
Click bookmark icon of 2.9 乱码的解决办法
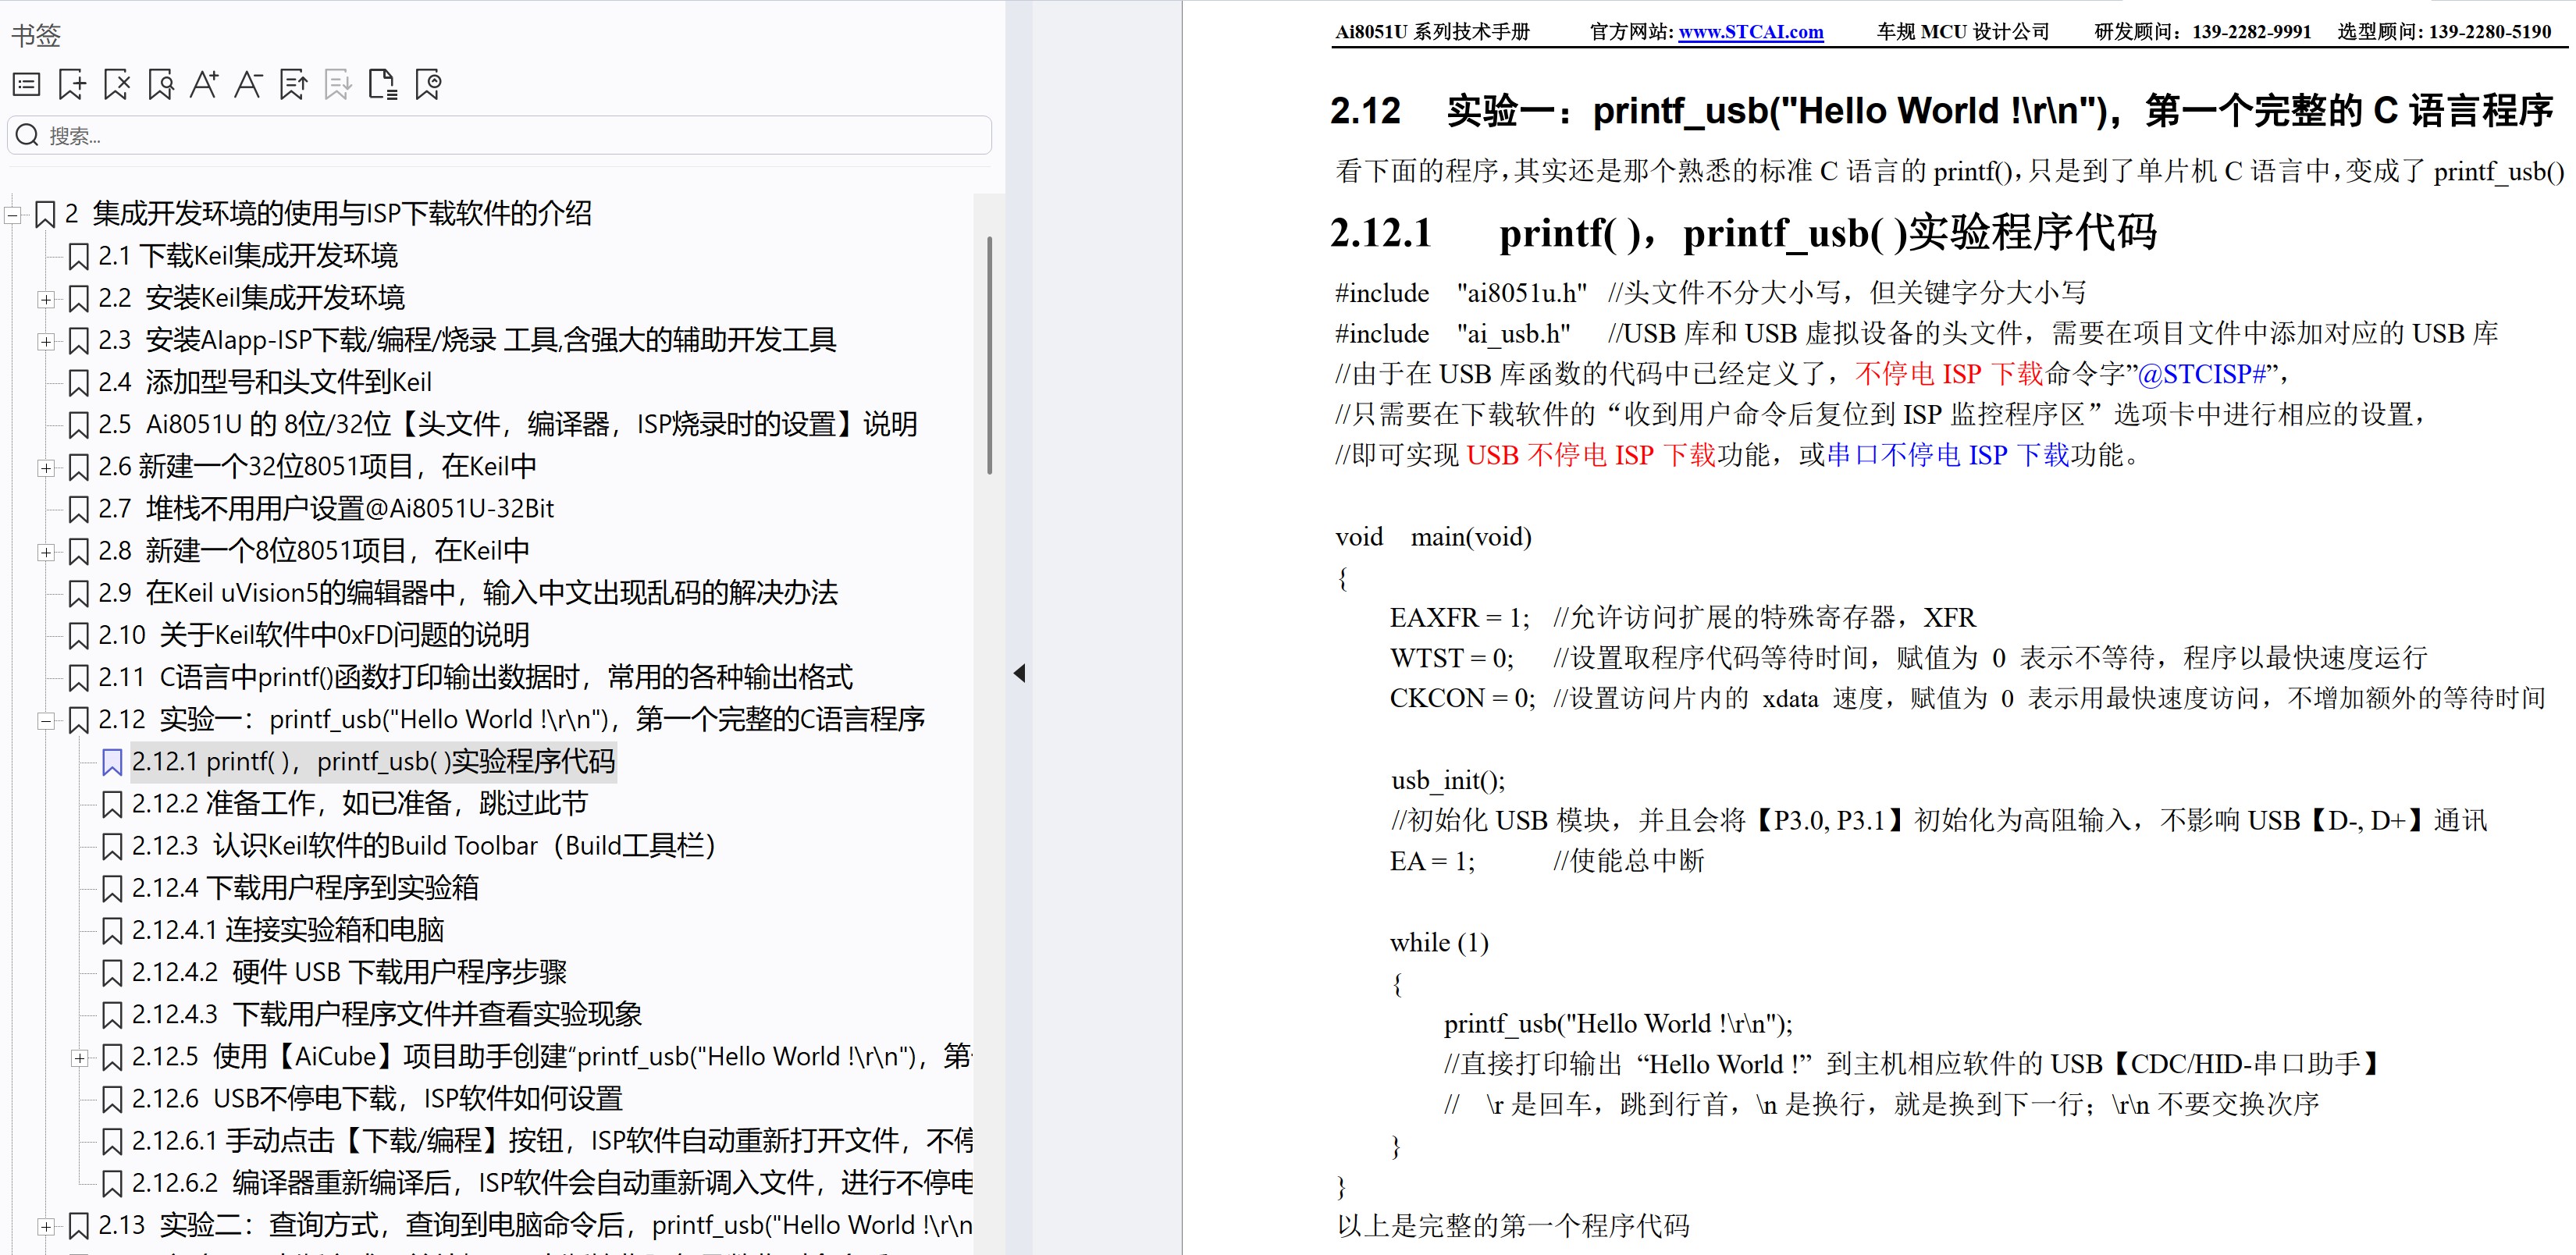[x=78, y=594]
